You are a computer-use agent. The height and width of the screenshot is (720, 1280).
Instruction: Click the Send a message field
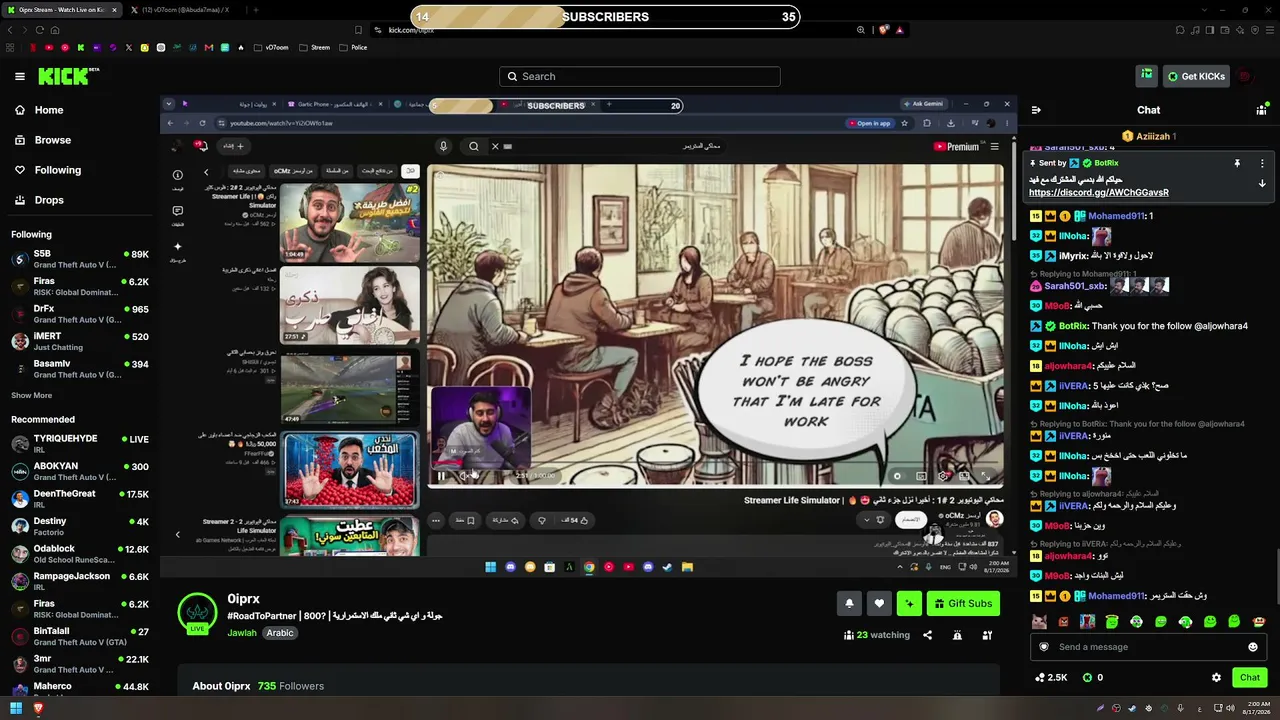[x=1150, y=647]
